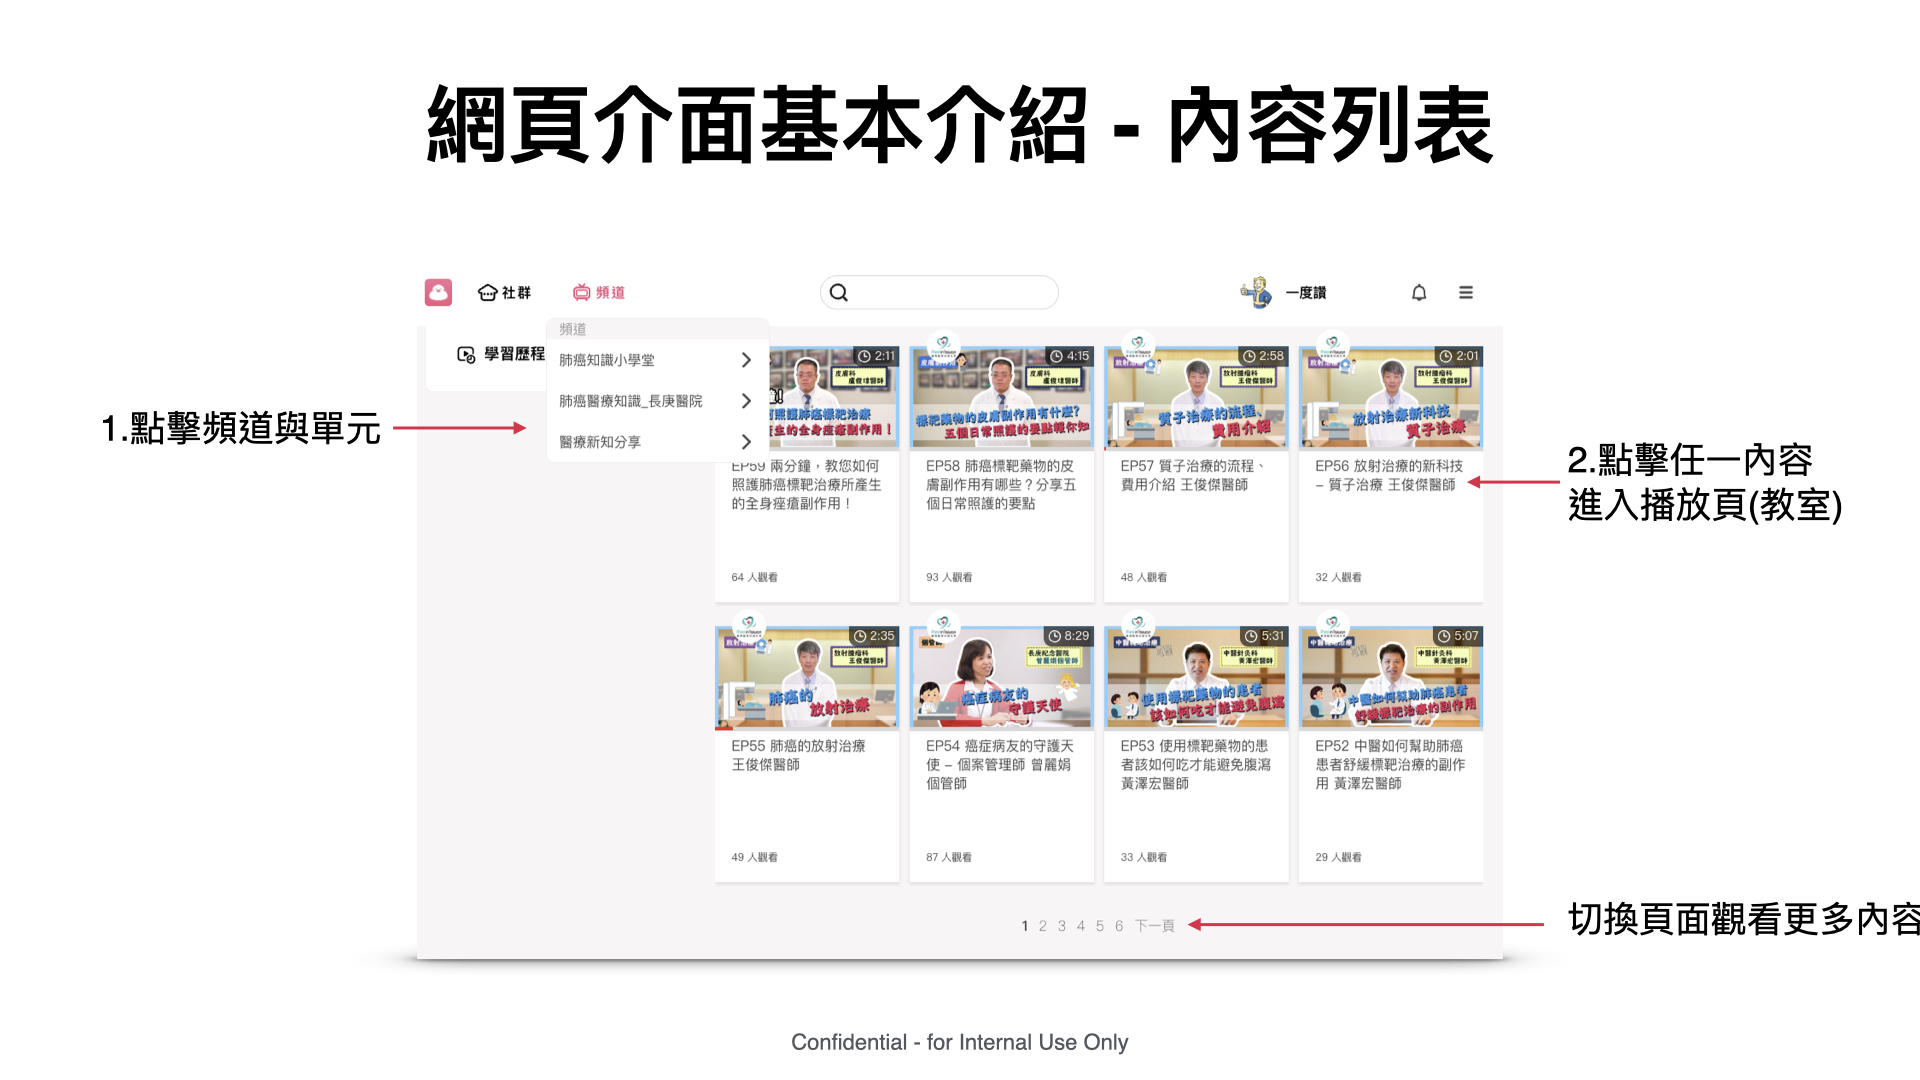Select 肺癌知識小學堂 channel menu item
This screenshot has width=1920, height=1080.
click(x=607, y=360)
